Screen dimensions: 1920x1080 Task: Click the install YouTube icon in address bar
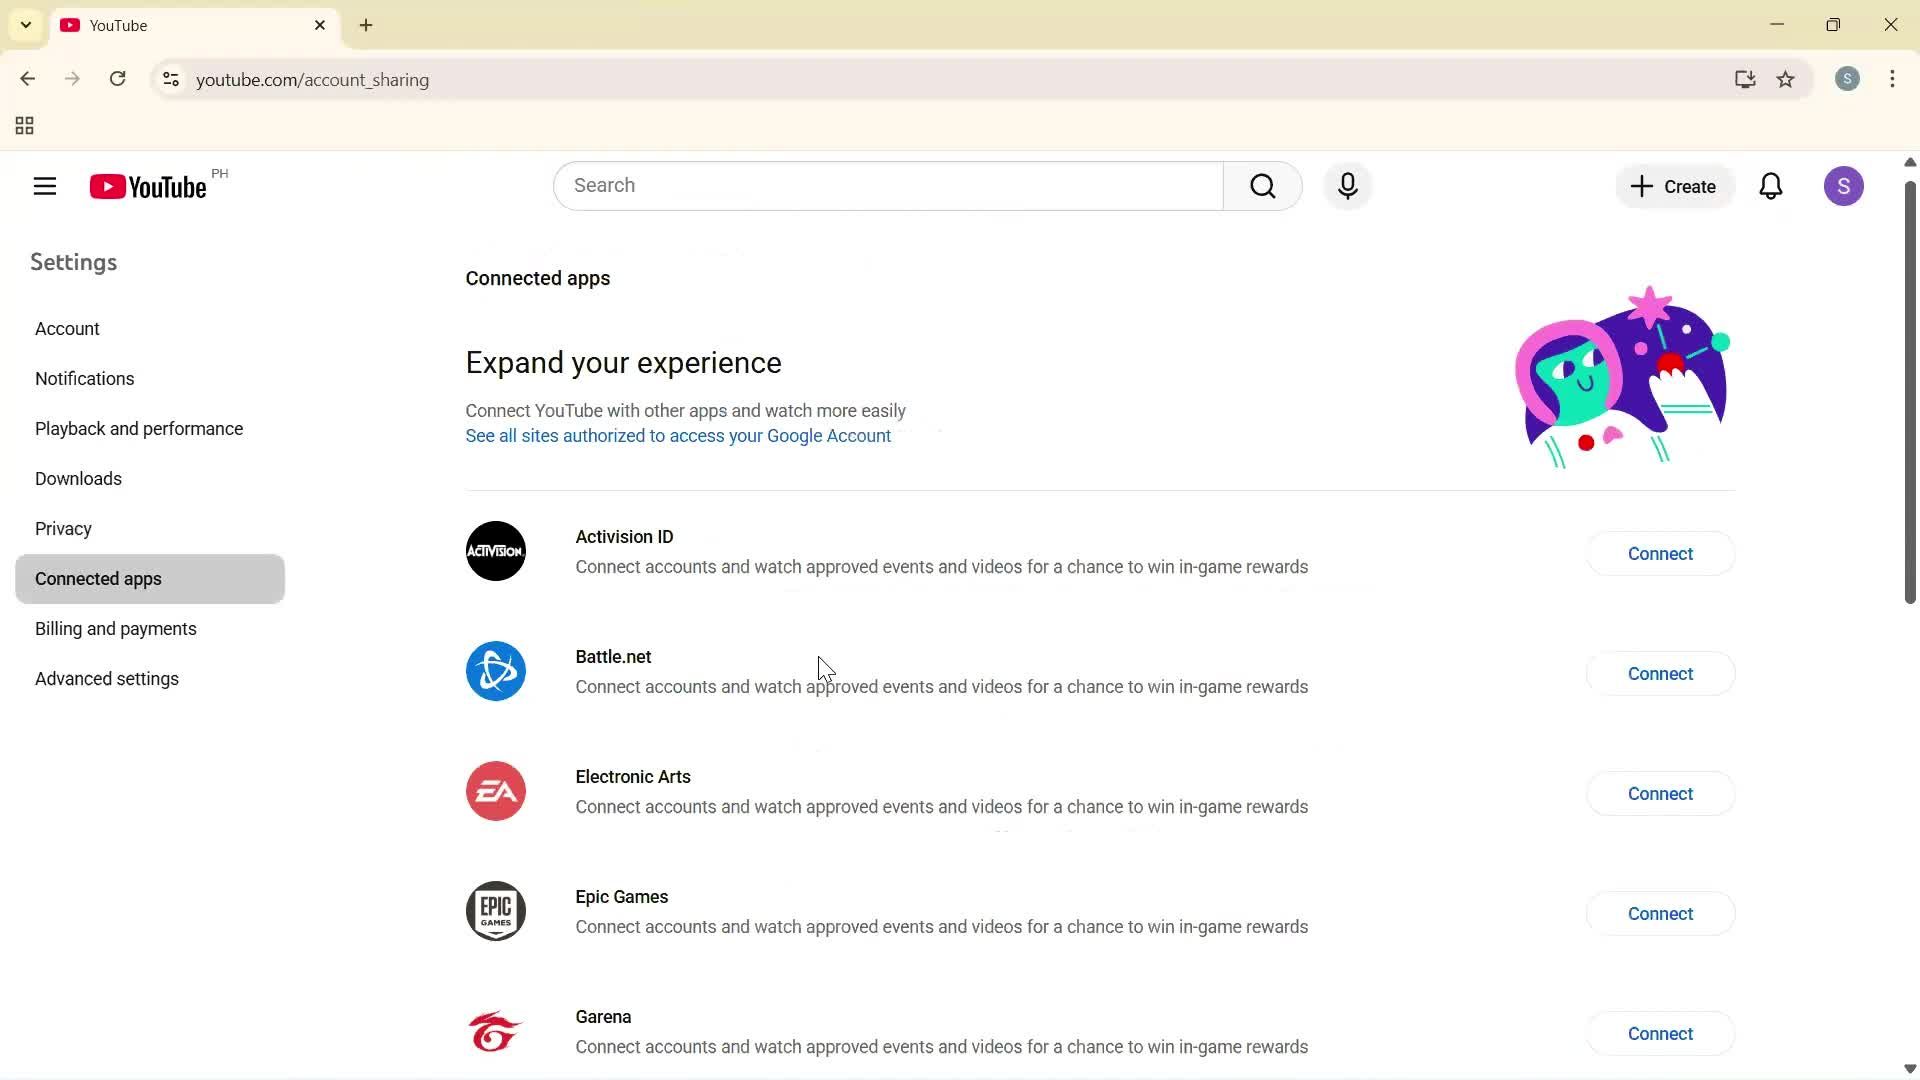[x=1744, y=80]
